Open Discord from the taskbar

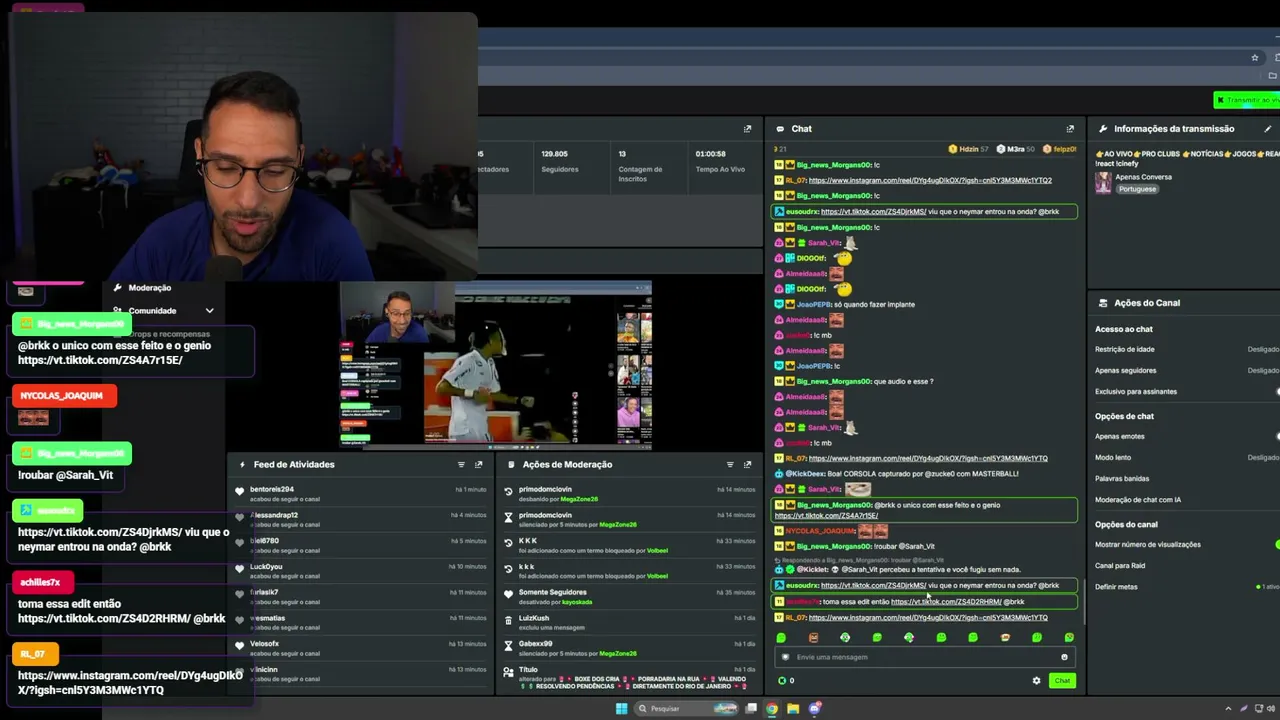(815, 709)
